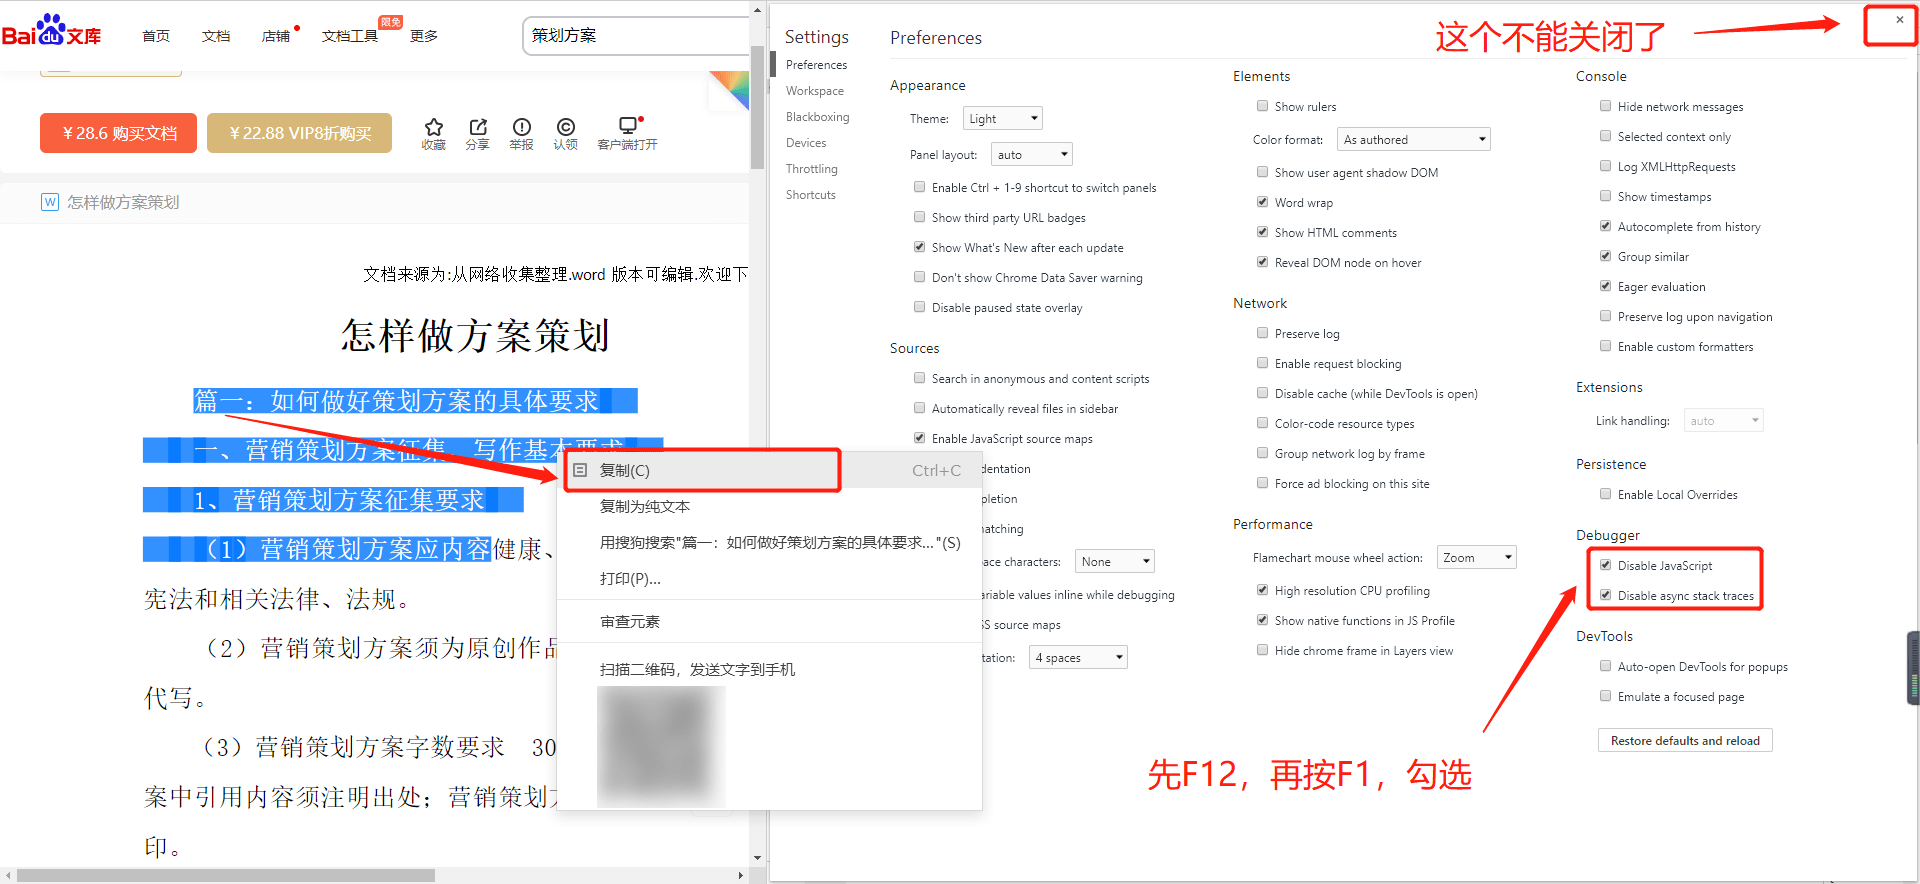
Task: Uncheck the Word wrap checkbox
Action: tap(1263, 202)
